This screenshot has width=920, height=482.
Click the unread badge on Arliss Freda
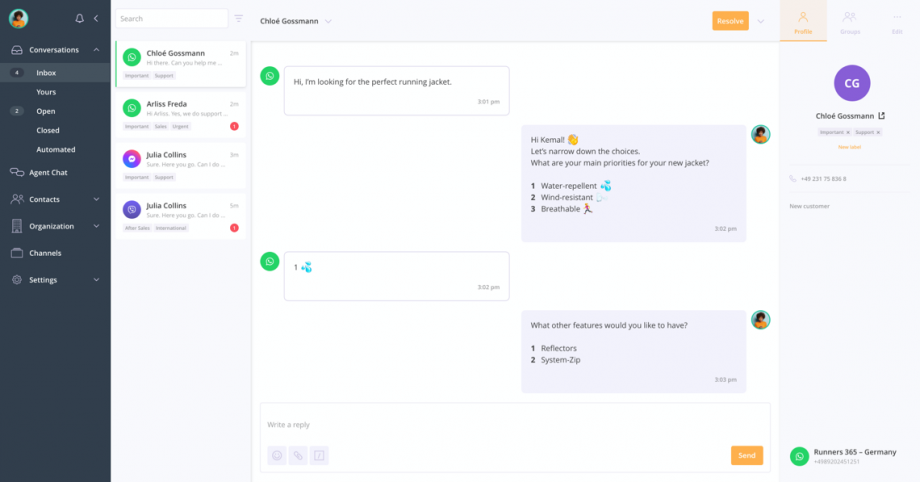(x=234, y=126)
